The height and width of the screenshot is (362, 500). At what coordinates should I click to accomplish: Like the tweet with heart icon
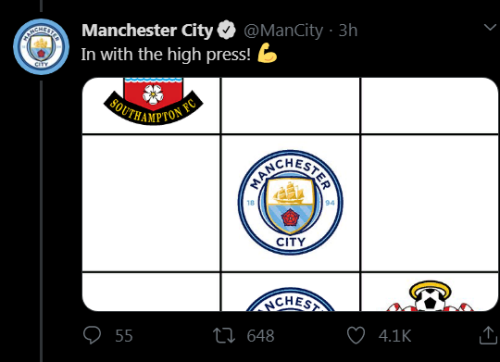[x=356, y=335]
